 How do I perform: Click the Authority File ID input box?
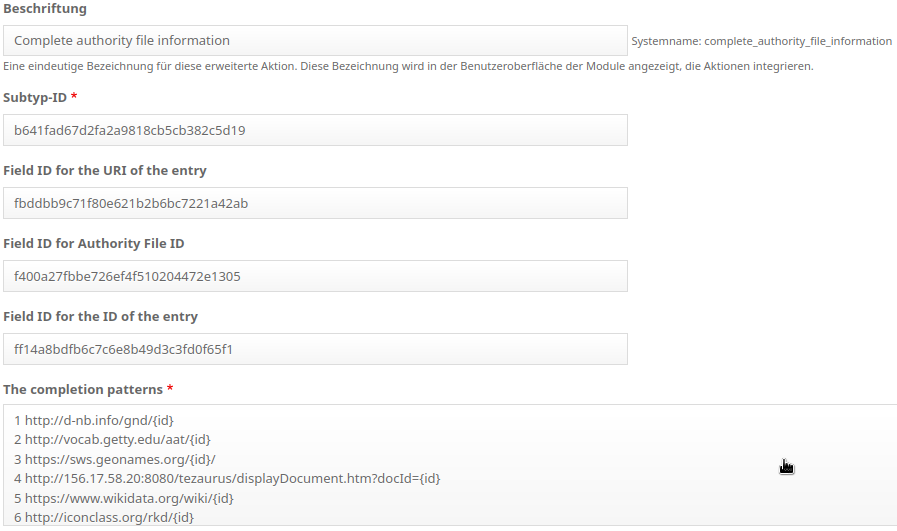click(x=315, y=276)
